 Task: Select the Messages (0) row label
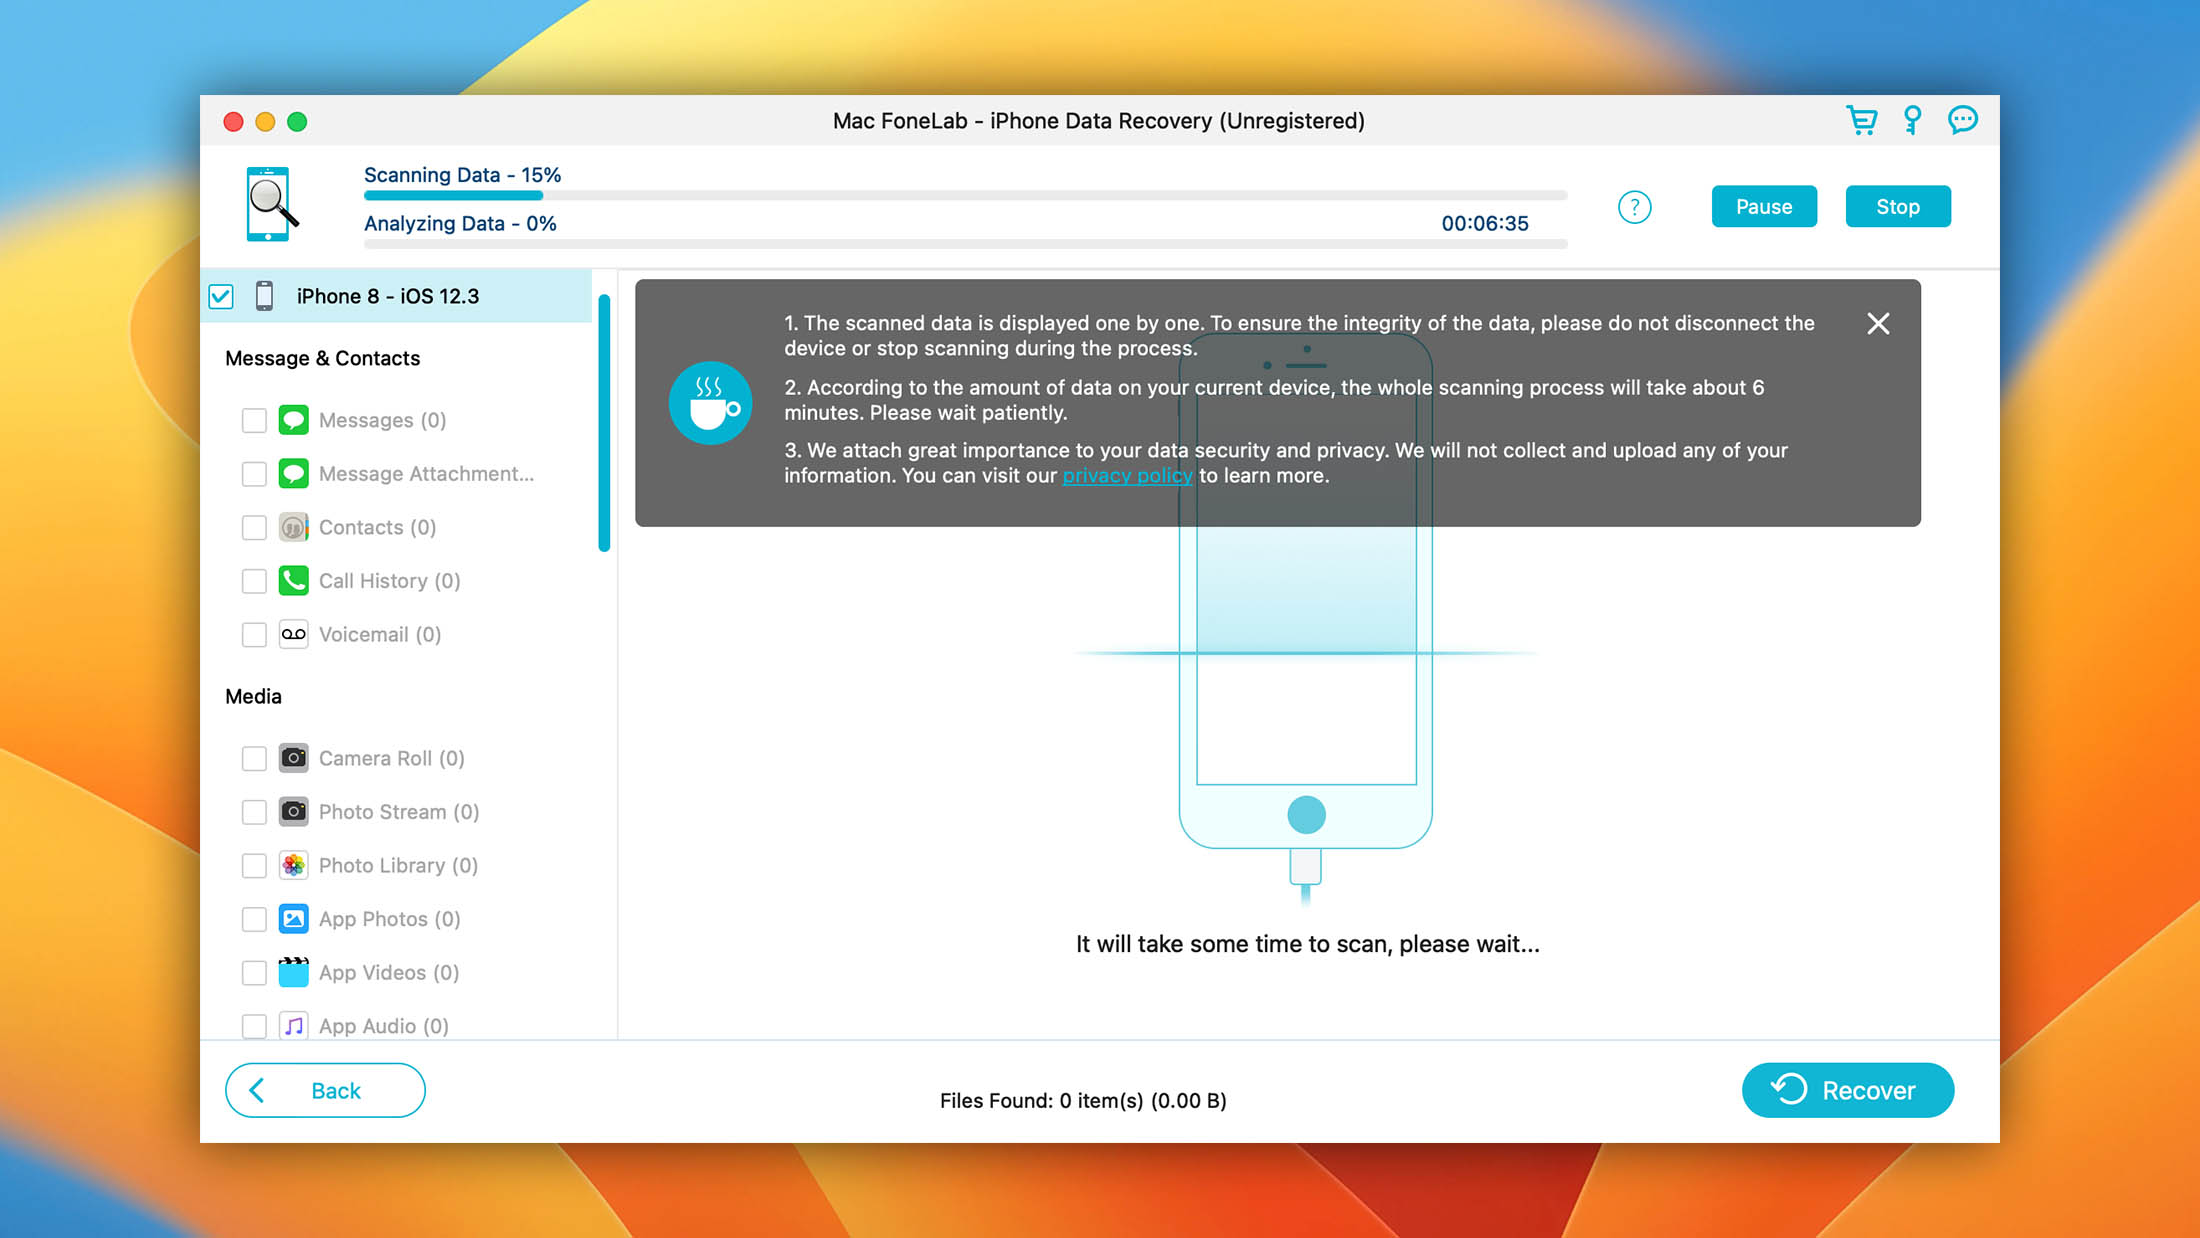382,420
